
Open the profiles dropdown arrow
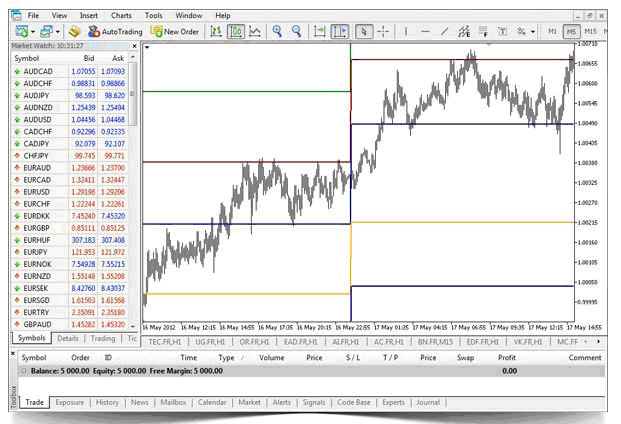(x=59, y=32)
